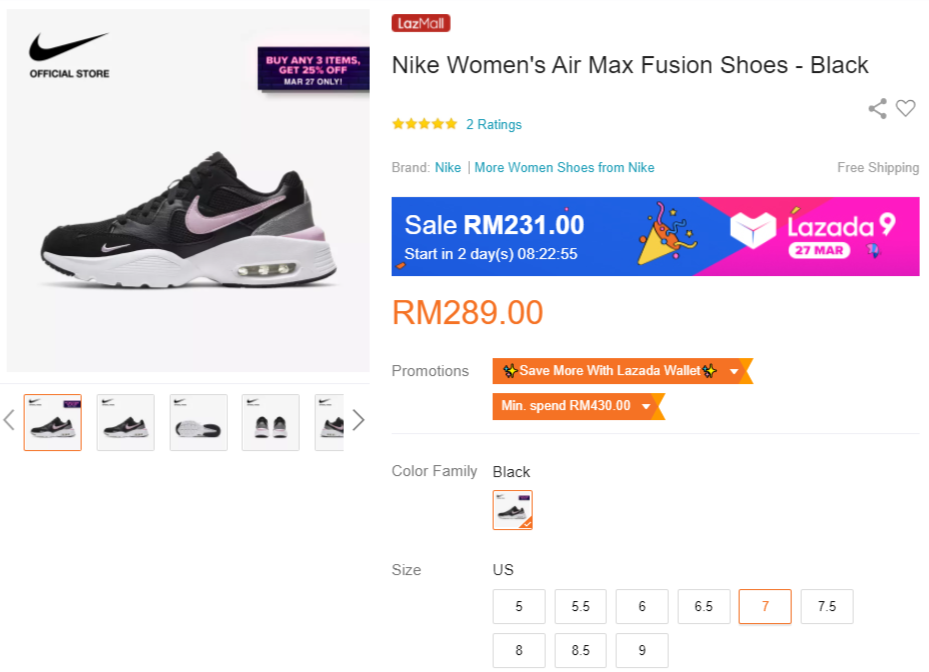View the rear heel view thumbnail
The image size is (929, 672).
pos(271,422)
